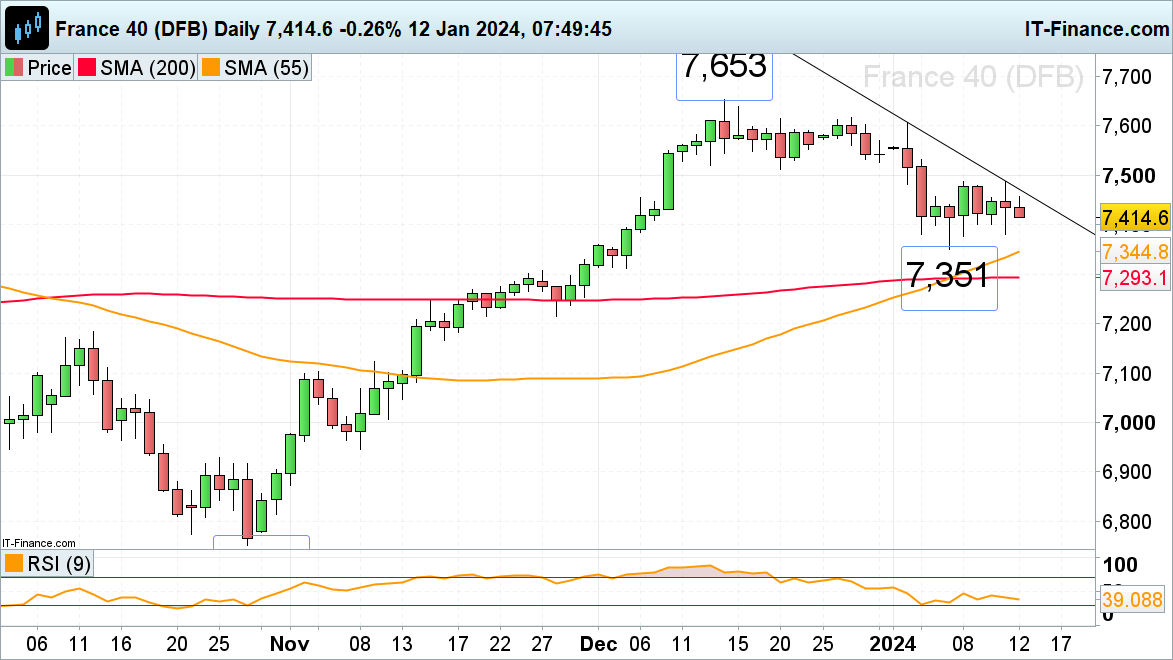The width and height of the screenshot is (1173, 660).
Task: Click the 7,700 price axis label
Action: tap(1127, 76)
